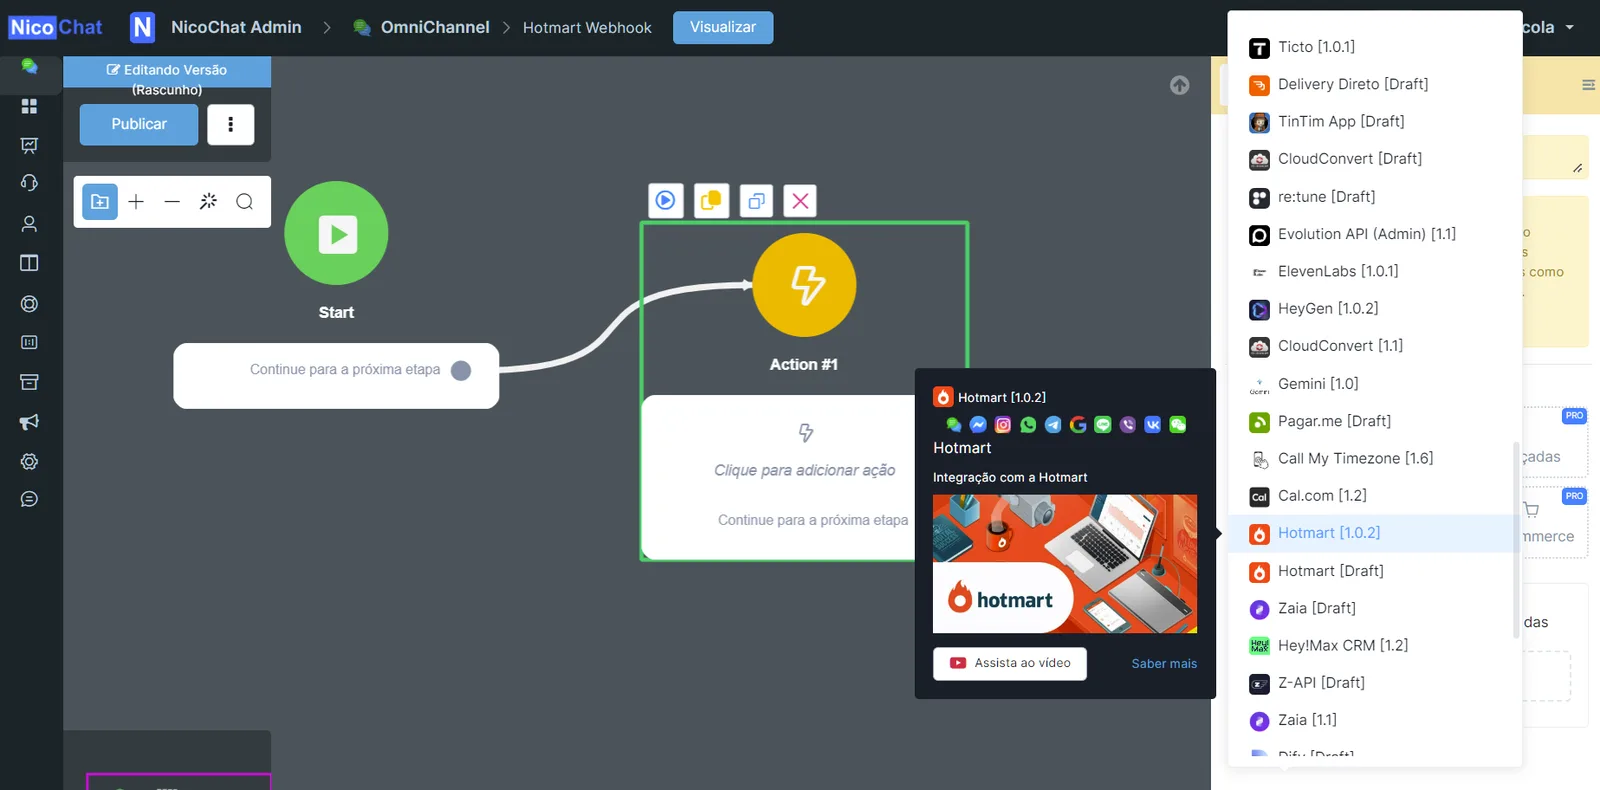This screenshot has width=1600, height=790.
Task: Go to OmniChannel breadcrumb
Action: click(x=435, y=27)
